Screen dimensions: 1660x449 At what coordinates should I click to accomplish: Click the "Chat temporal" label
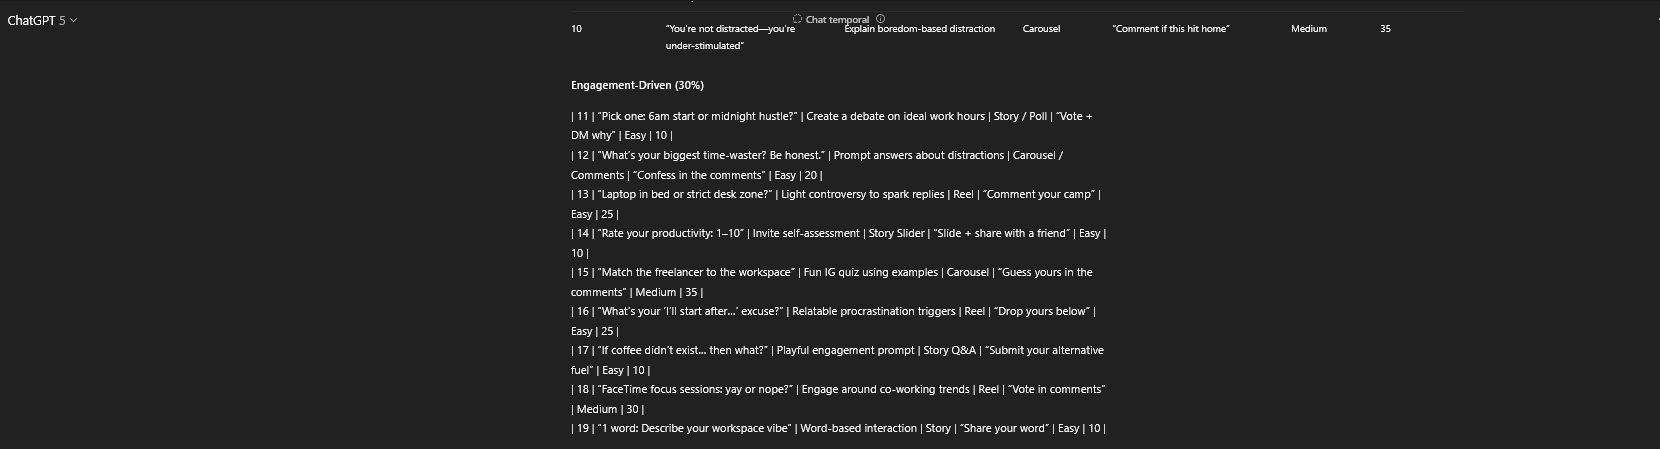[x=837, y=19]
